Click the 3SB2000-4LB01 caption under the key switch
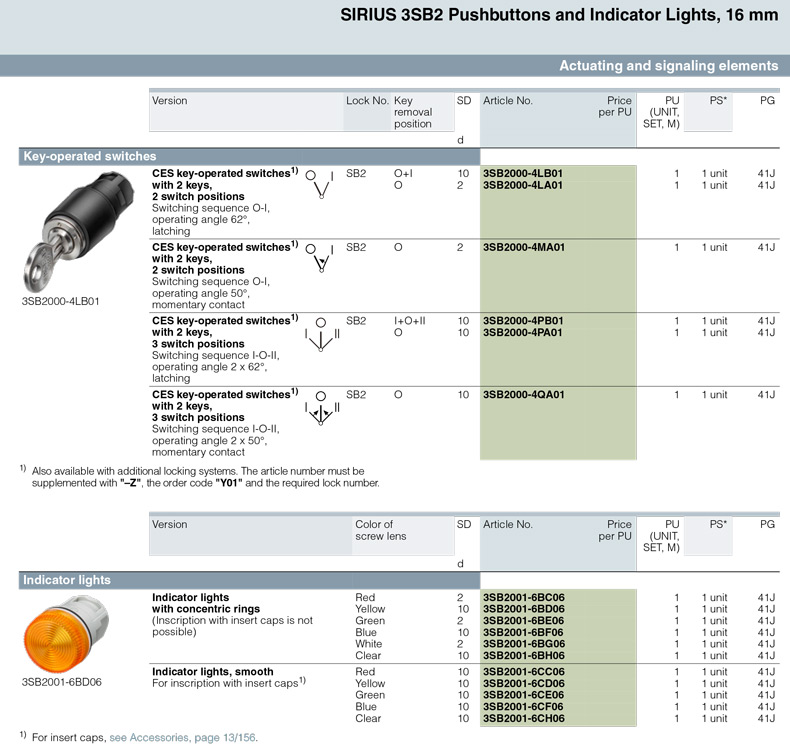 (60, 300)
